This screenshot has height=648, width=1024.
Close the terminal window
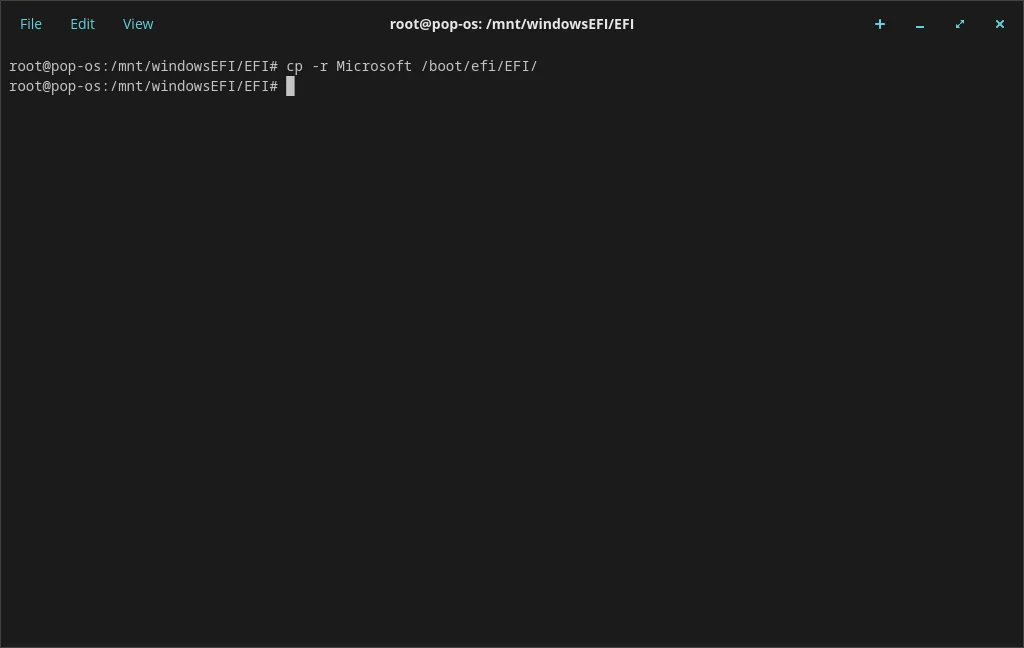click(999, 24)
